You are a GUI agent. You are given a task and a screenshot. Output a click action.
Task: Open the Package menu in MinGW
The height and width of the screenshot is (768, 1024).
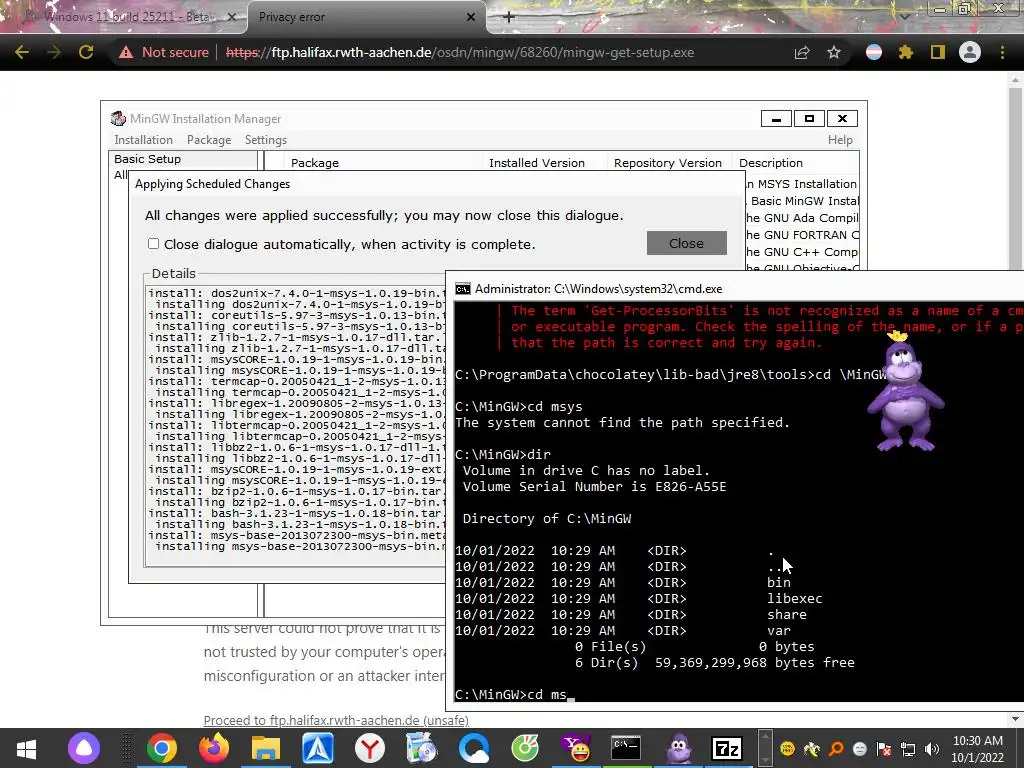(x=209, y=140)
